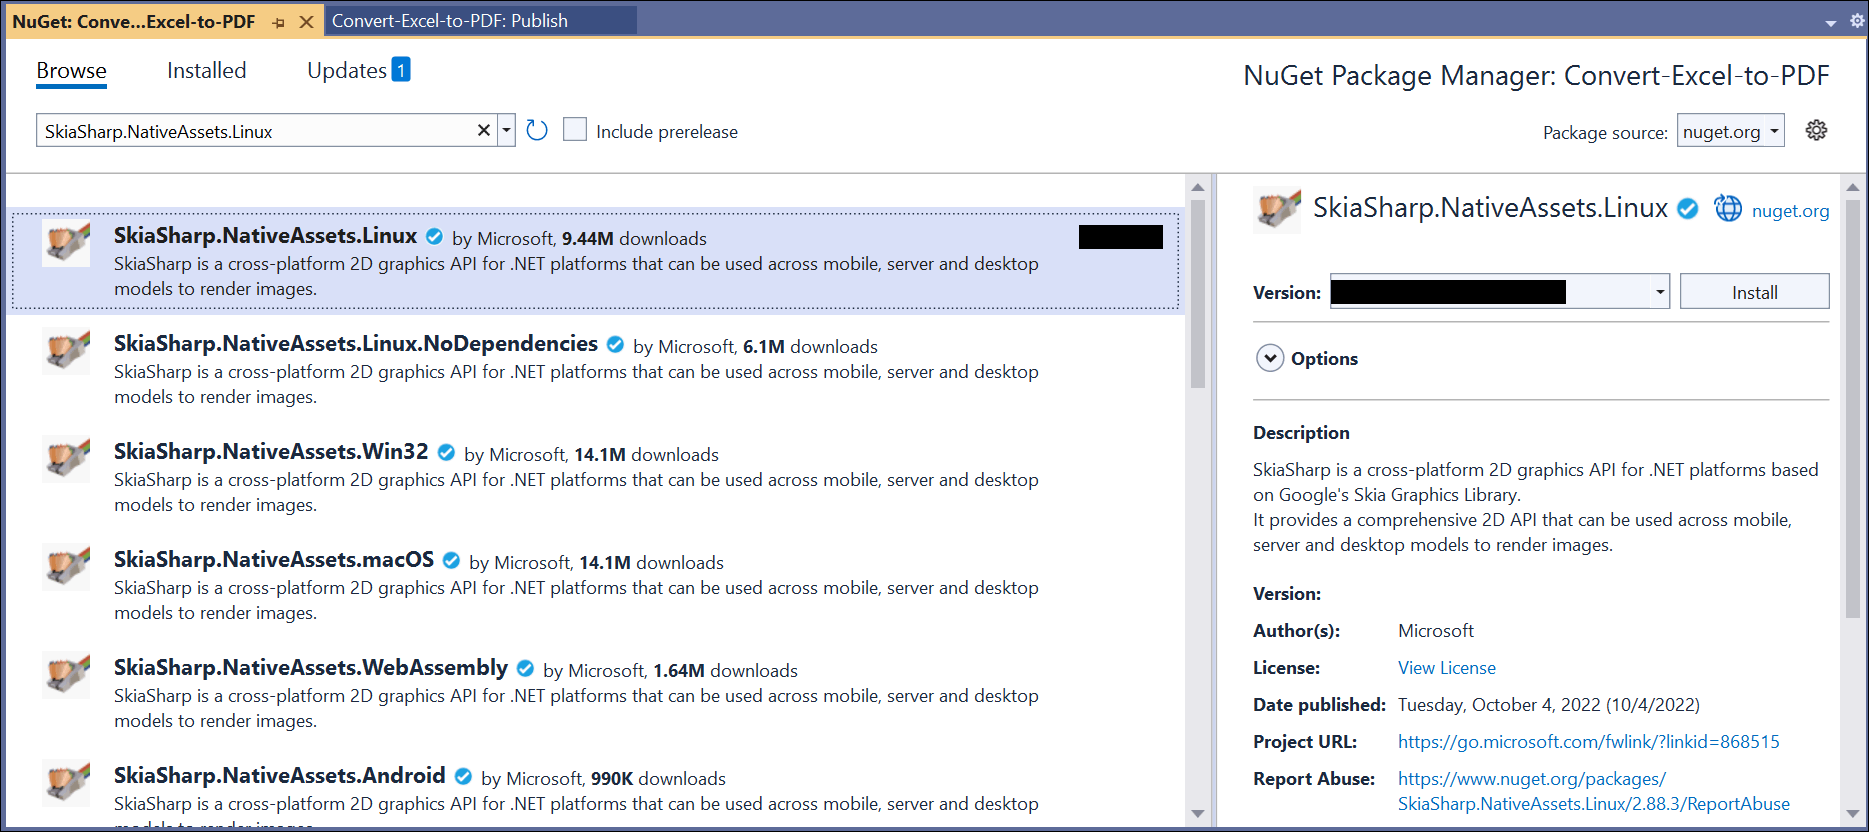Switch to the Installed tab
This screenshot has height=832, width=1869.
tap(206, 71)
